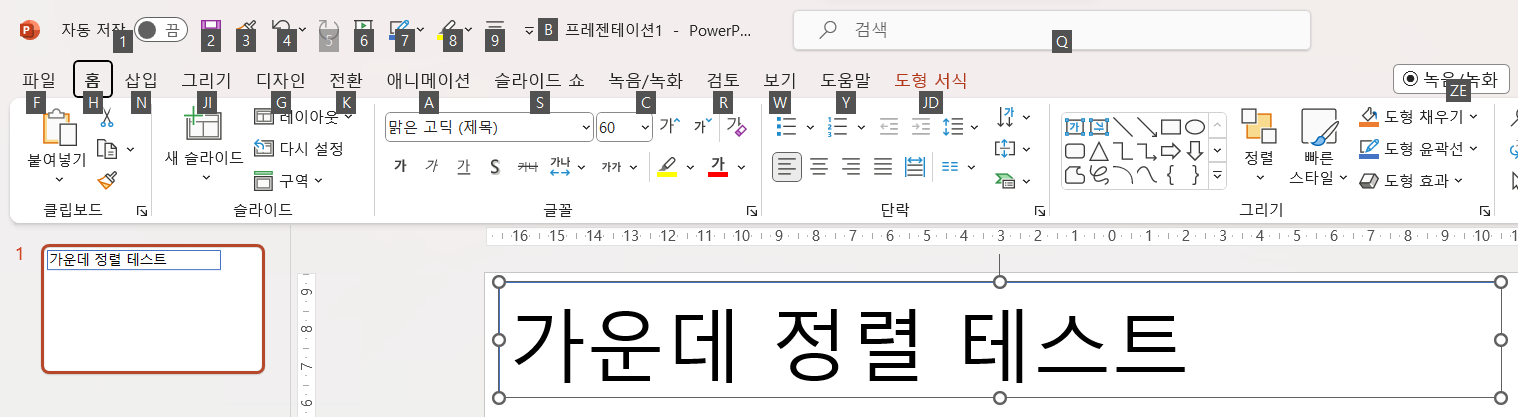Image resolution: width=1518 pixels, height=417 pixels.
Task: Open the line spacing icon
Action: pyautogui.click(x=953, y=126)
